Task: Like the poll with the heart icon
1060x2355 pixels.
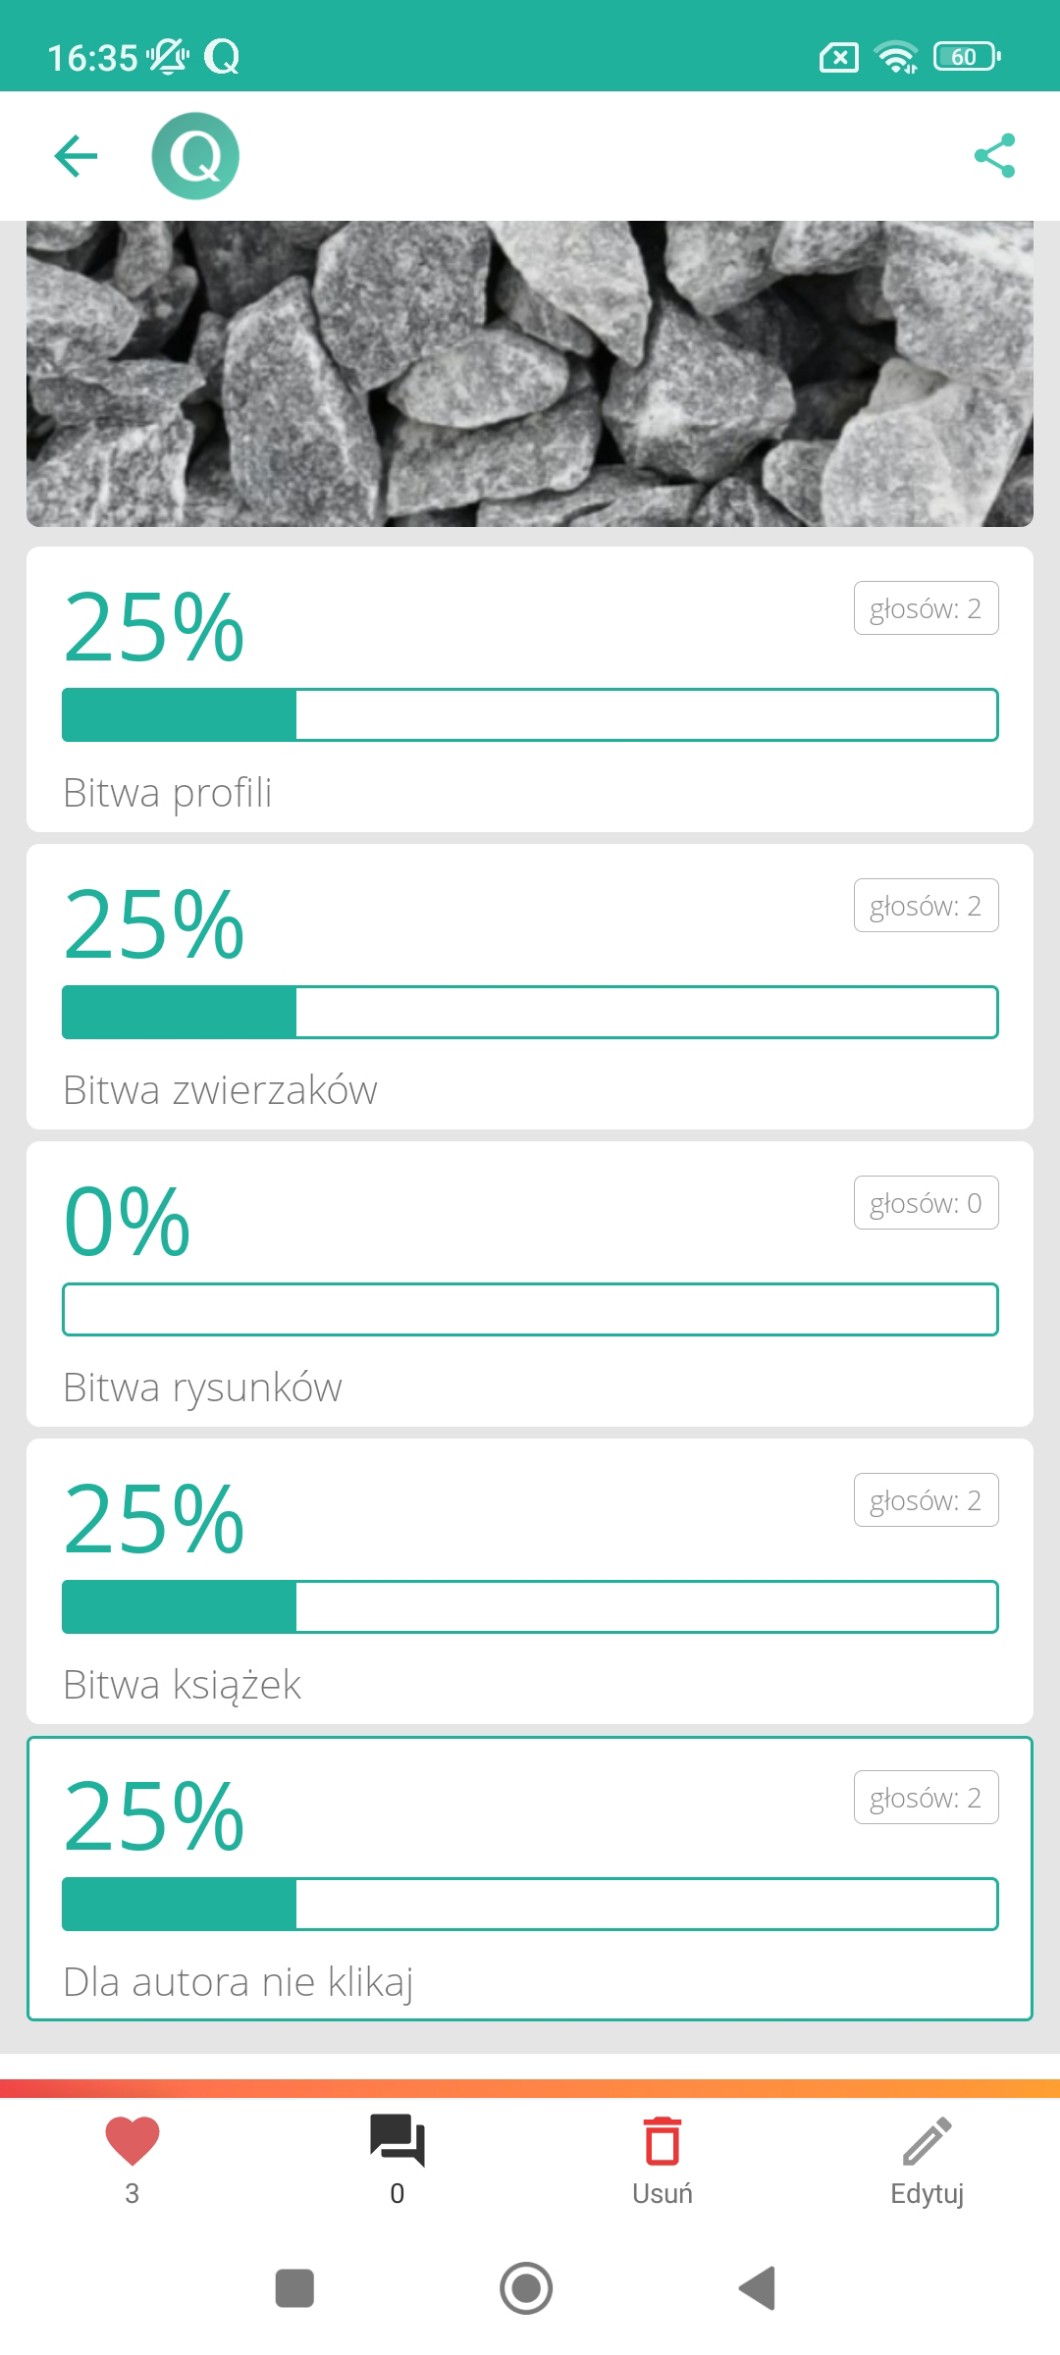Action: [x=132, y=2141]
